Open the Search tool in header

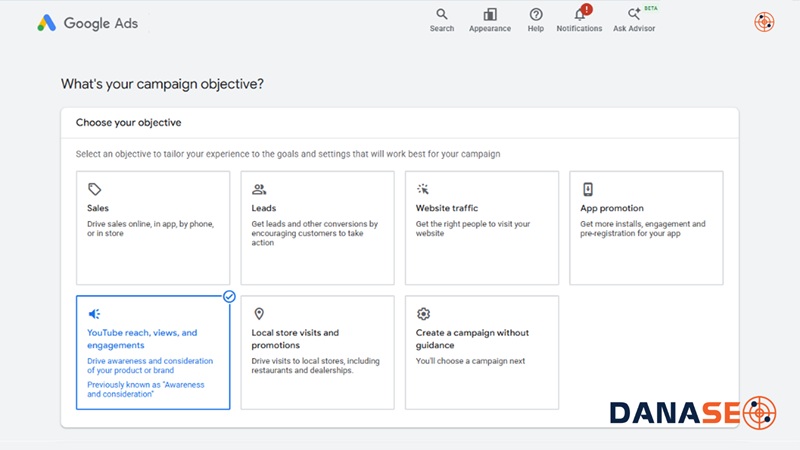click(442, 14)
